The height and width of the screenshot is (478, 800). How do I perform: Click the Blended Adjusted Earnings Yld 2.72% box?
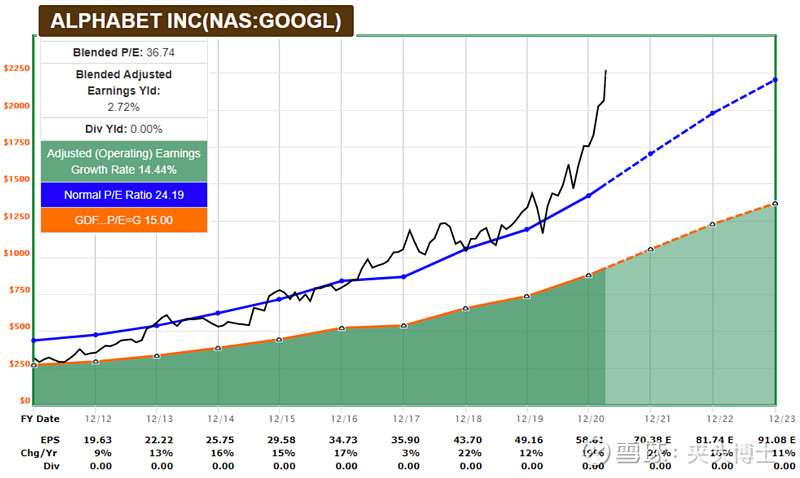pyautogui.click(x=123, y=90)
